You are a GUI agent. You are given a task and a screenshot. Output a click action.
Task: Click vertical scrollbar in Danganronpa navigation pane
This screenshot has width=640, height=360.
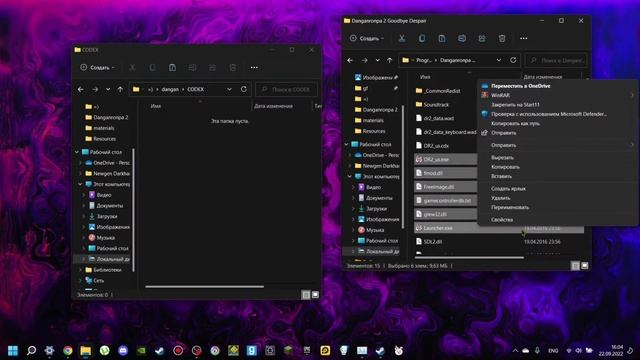coord(403,167)
